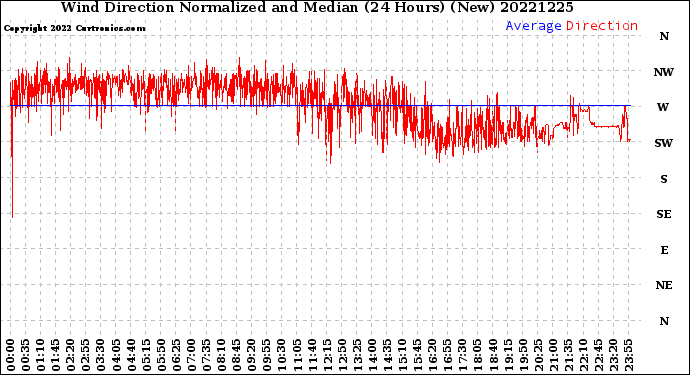The image size is (690, 375).
Task: Click the 02:20 time axis label
Action: (x=70, y=356)
